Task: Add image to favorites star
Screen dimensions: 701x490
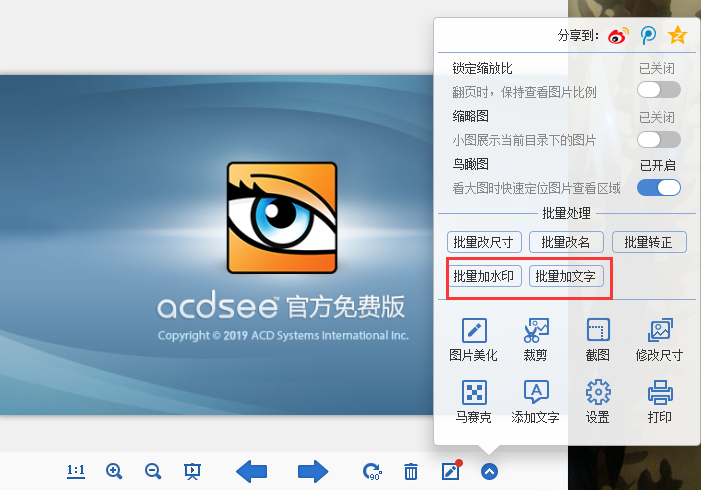Action: coord(678,36)
